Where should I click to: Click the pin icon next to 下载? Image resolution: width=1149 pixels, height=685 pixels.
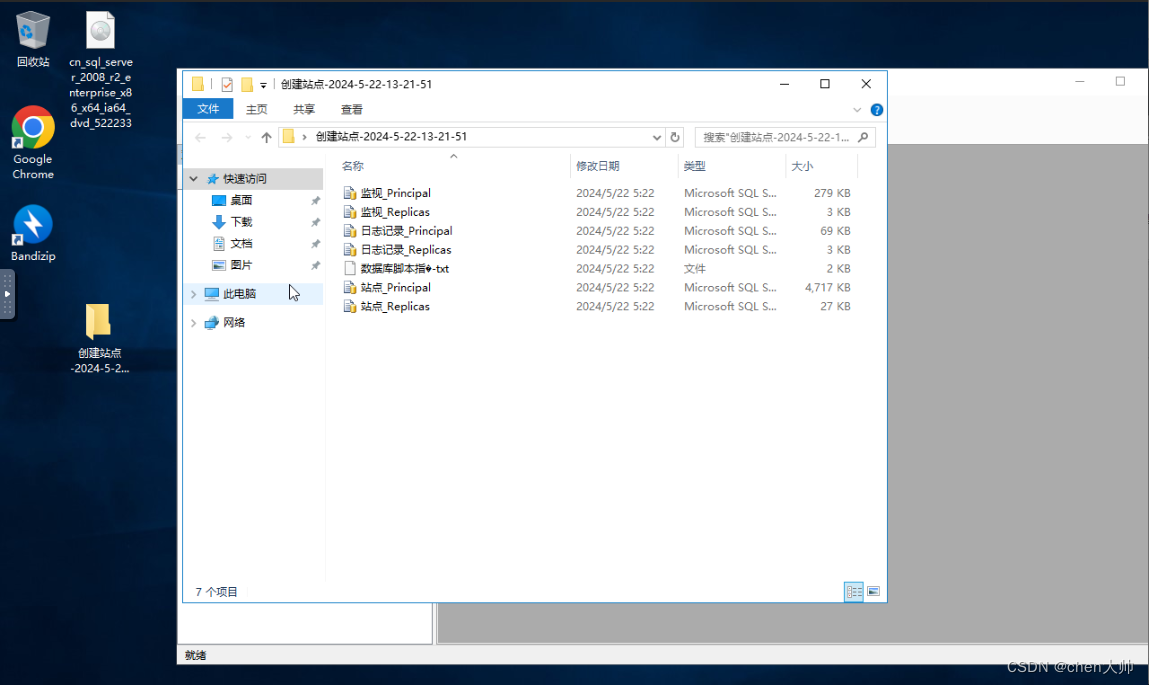[x=316, y=222]
